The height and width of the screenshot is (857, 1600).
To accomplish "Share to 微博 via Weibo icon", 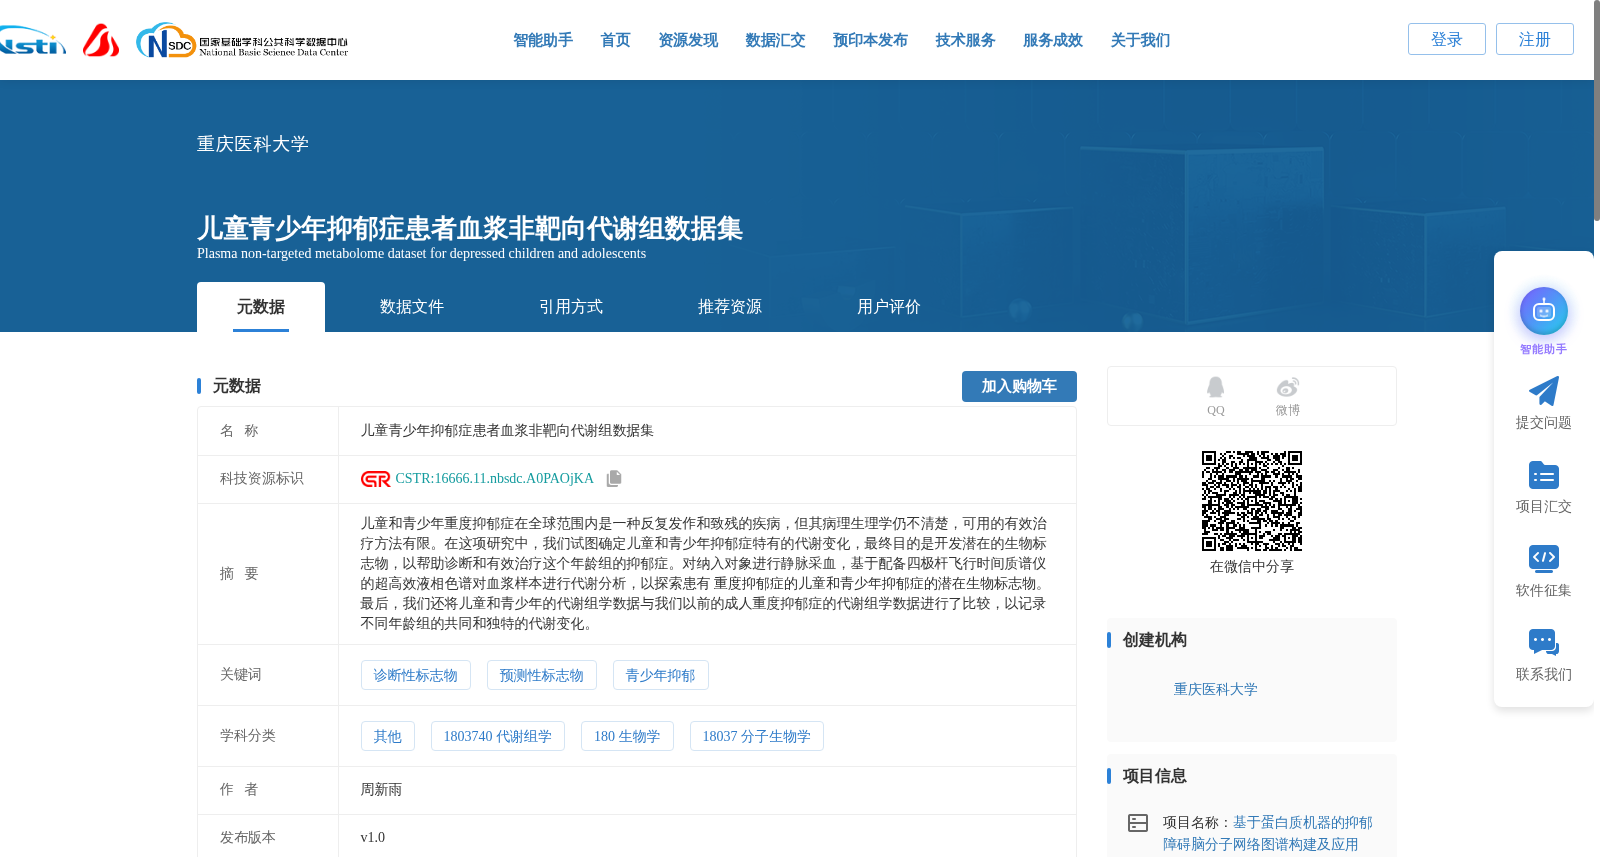I will coord(1287,388).
